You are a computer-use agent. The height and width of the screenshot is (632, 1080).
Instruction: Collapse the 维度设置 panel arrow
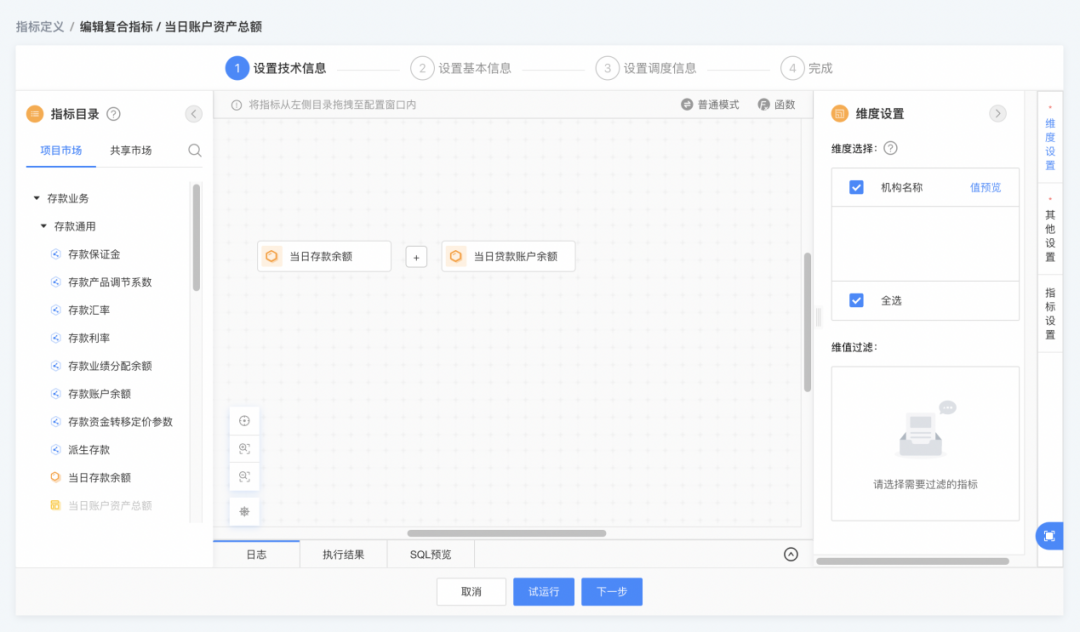pyautogui.click(x=997, y=114)
